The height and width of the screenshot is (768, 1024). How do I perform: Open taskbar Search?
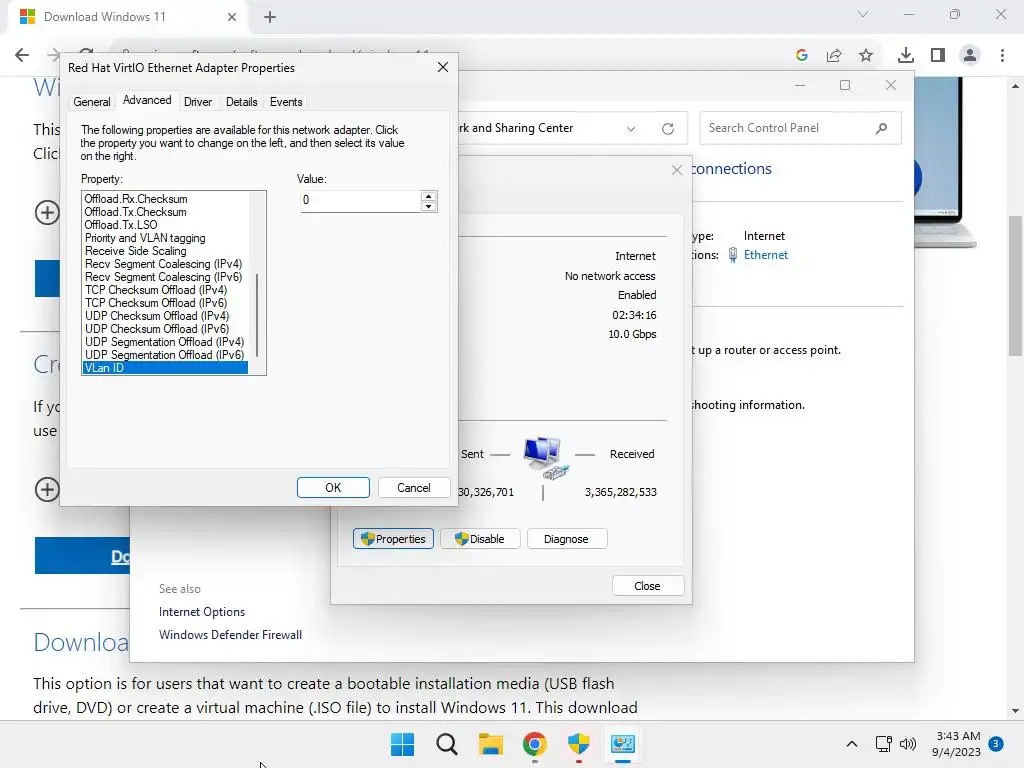tap(447, 744)
